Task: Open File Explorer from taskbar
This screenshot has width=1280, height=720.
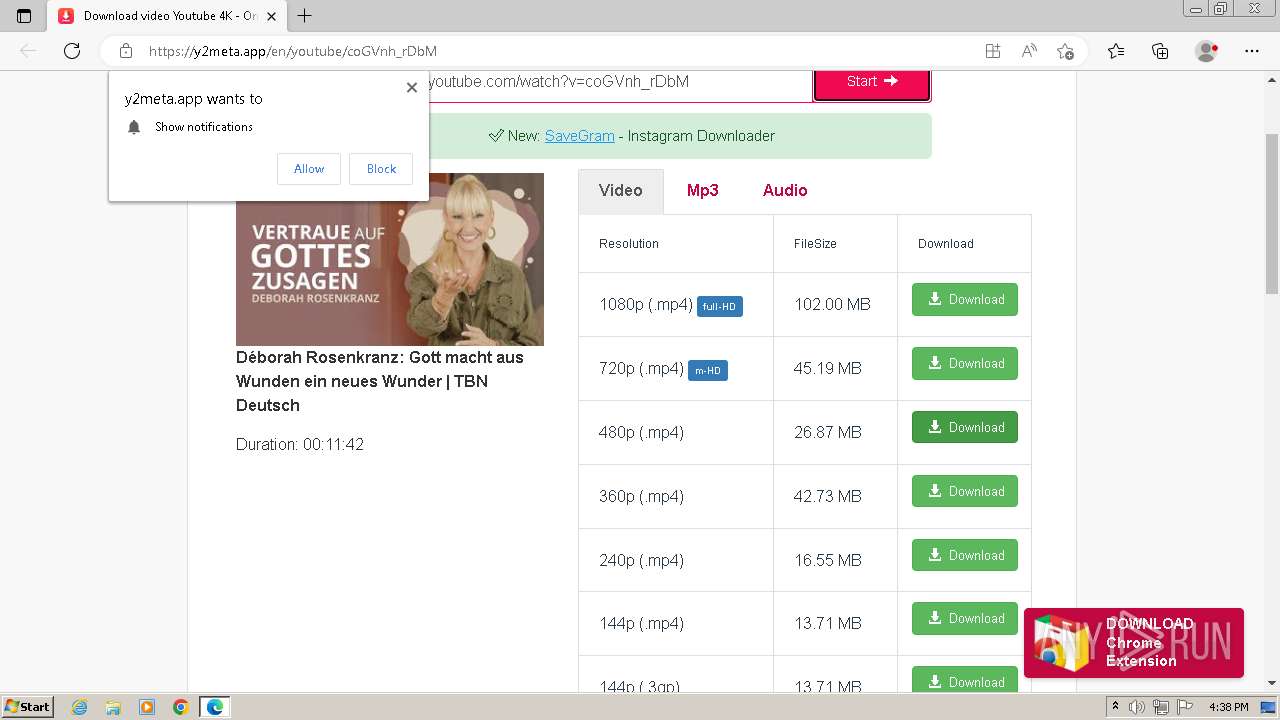Action: 113,707
